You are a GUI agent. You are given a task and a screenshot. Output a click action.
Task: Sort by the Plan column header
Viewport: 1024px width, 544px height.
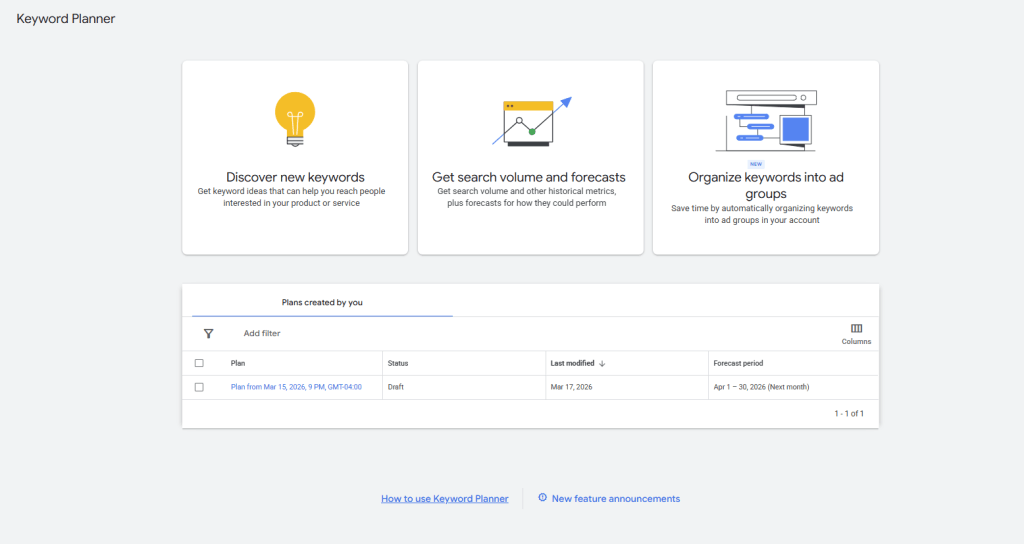pos(238,363)
